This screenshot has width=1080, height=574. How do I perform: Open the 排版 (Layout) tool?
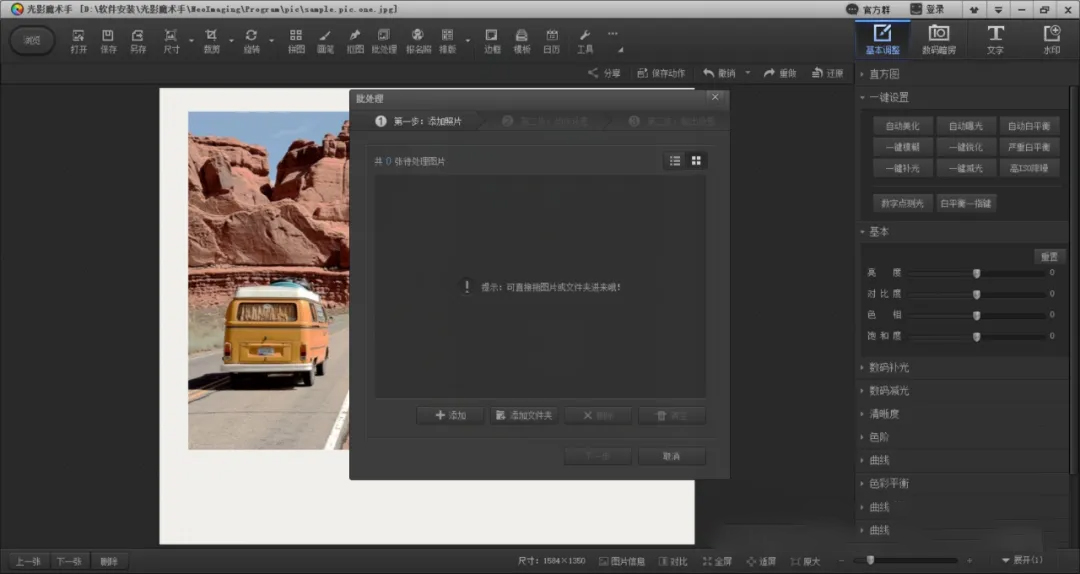tap(448, 41)
